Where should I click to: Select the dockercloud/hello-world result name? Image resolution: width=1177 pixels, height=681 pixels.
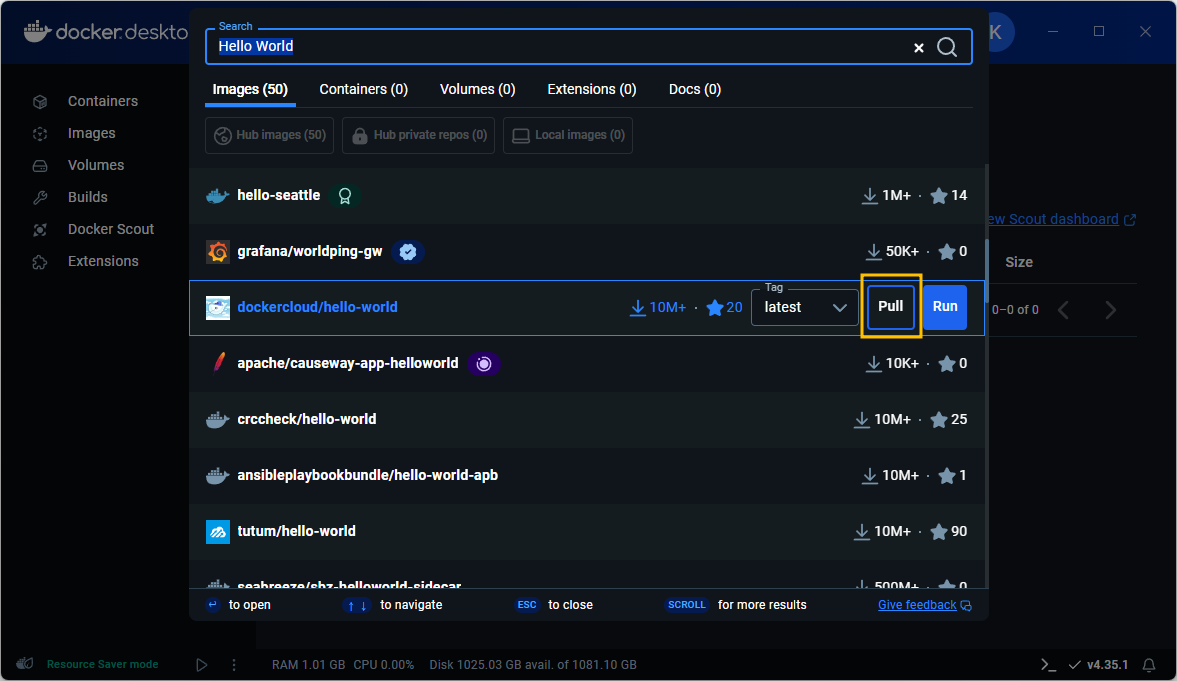(317, 307)
